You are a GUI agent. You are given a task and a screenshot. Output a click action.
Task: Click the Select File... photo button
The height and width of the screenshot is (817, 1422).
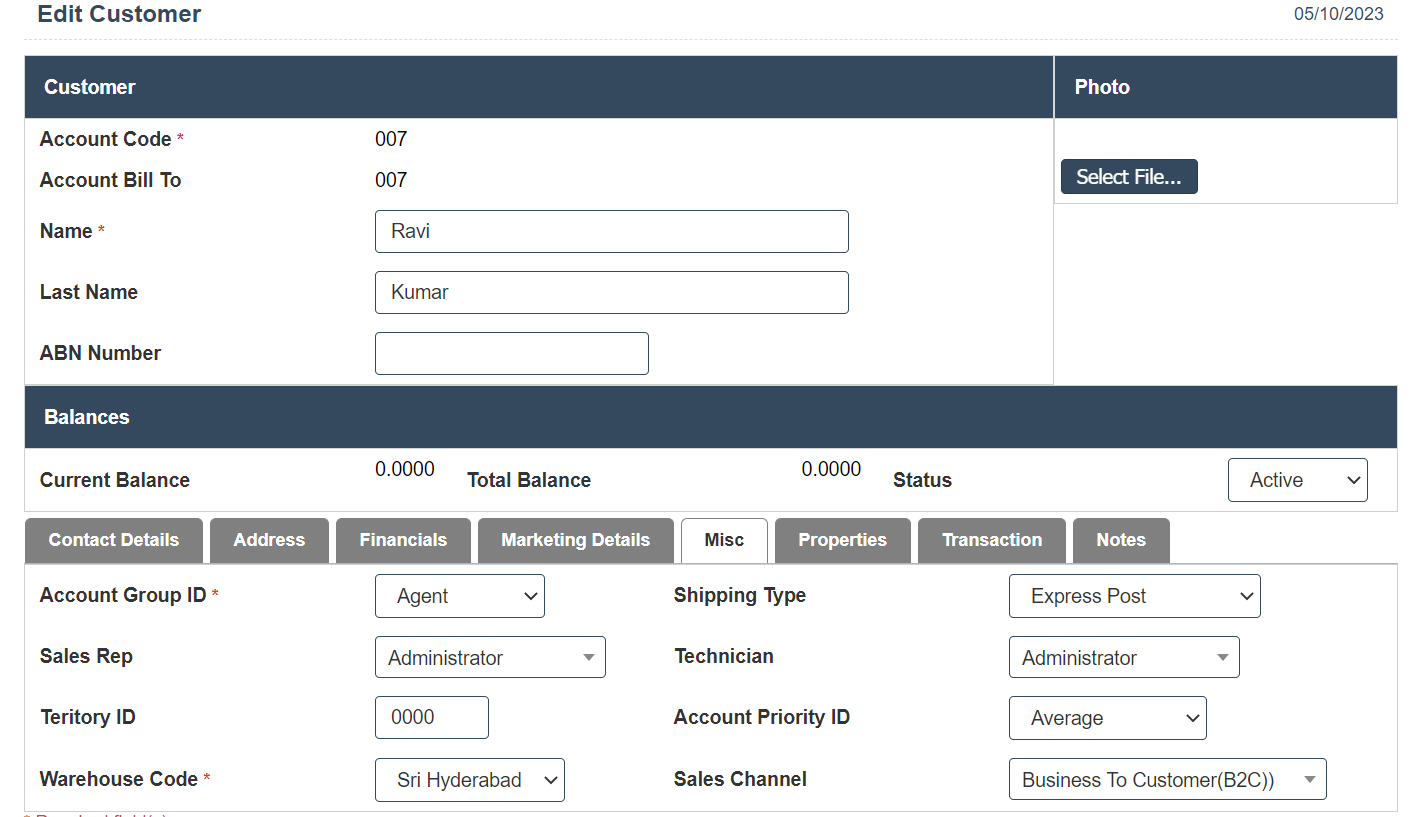1128,177
